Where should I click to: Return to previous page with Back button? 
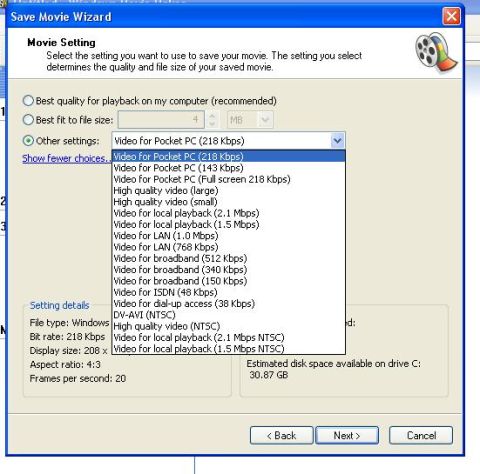pos(282,435)
